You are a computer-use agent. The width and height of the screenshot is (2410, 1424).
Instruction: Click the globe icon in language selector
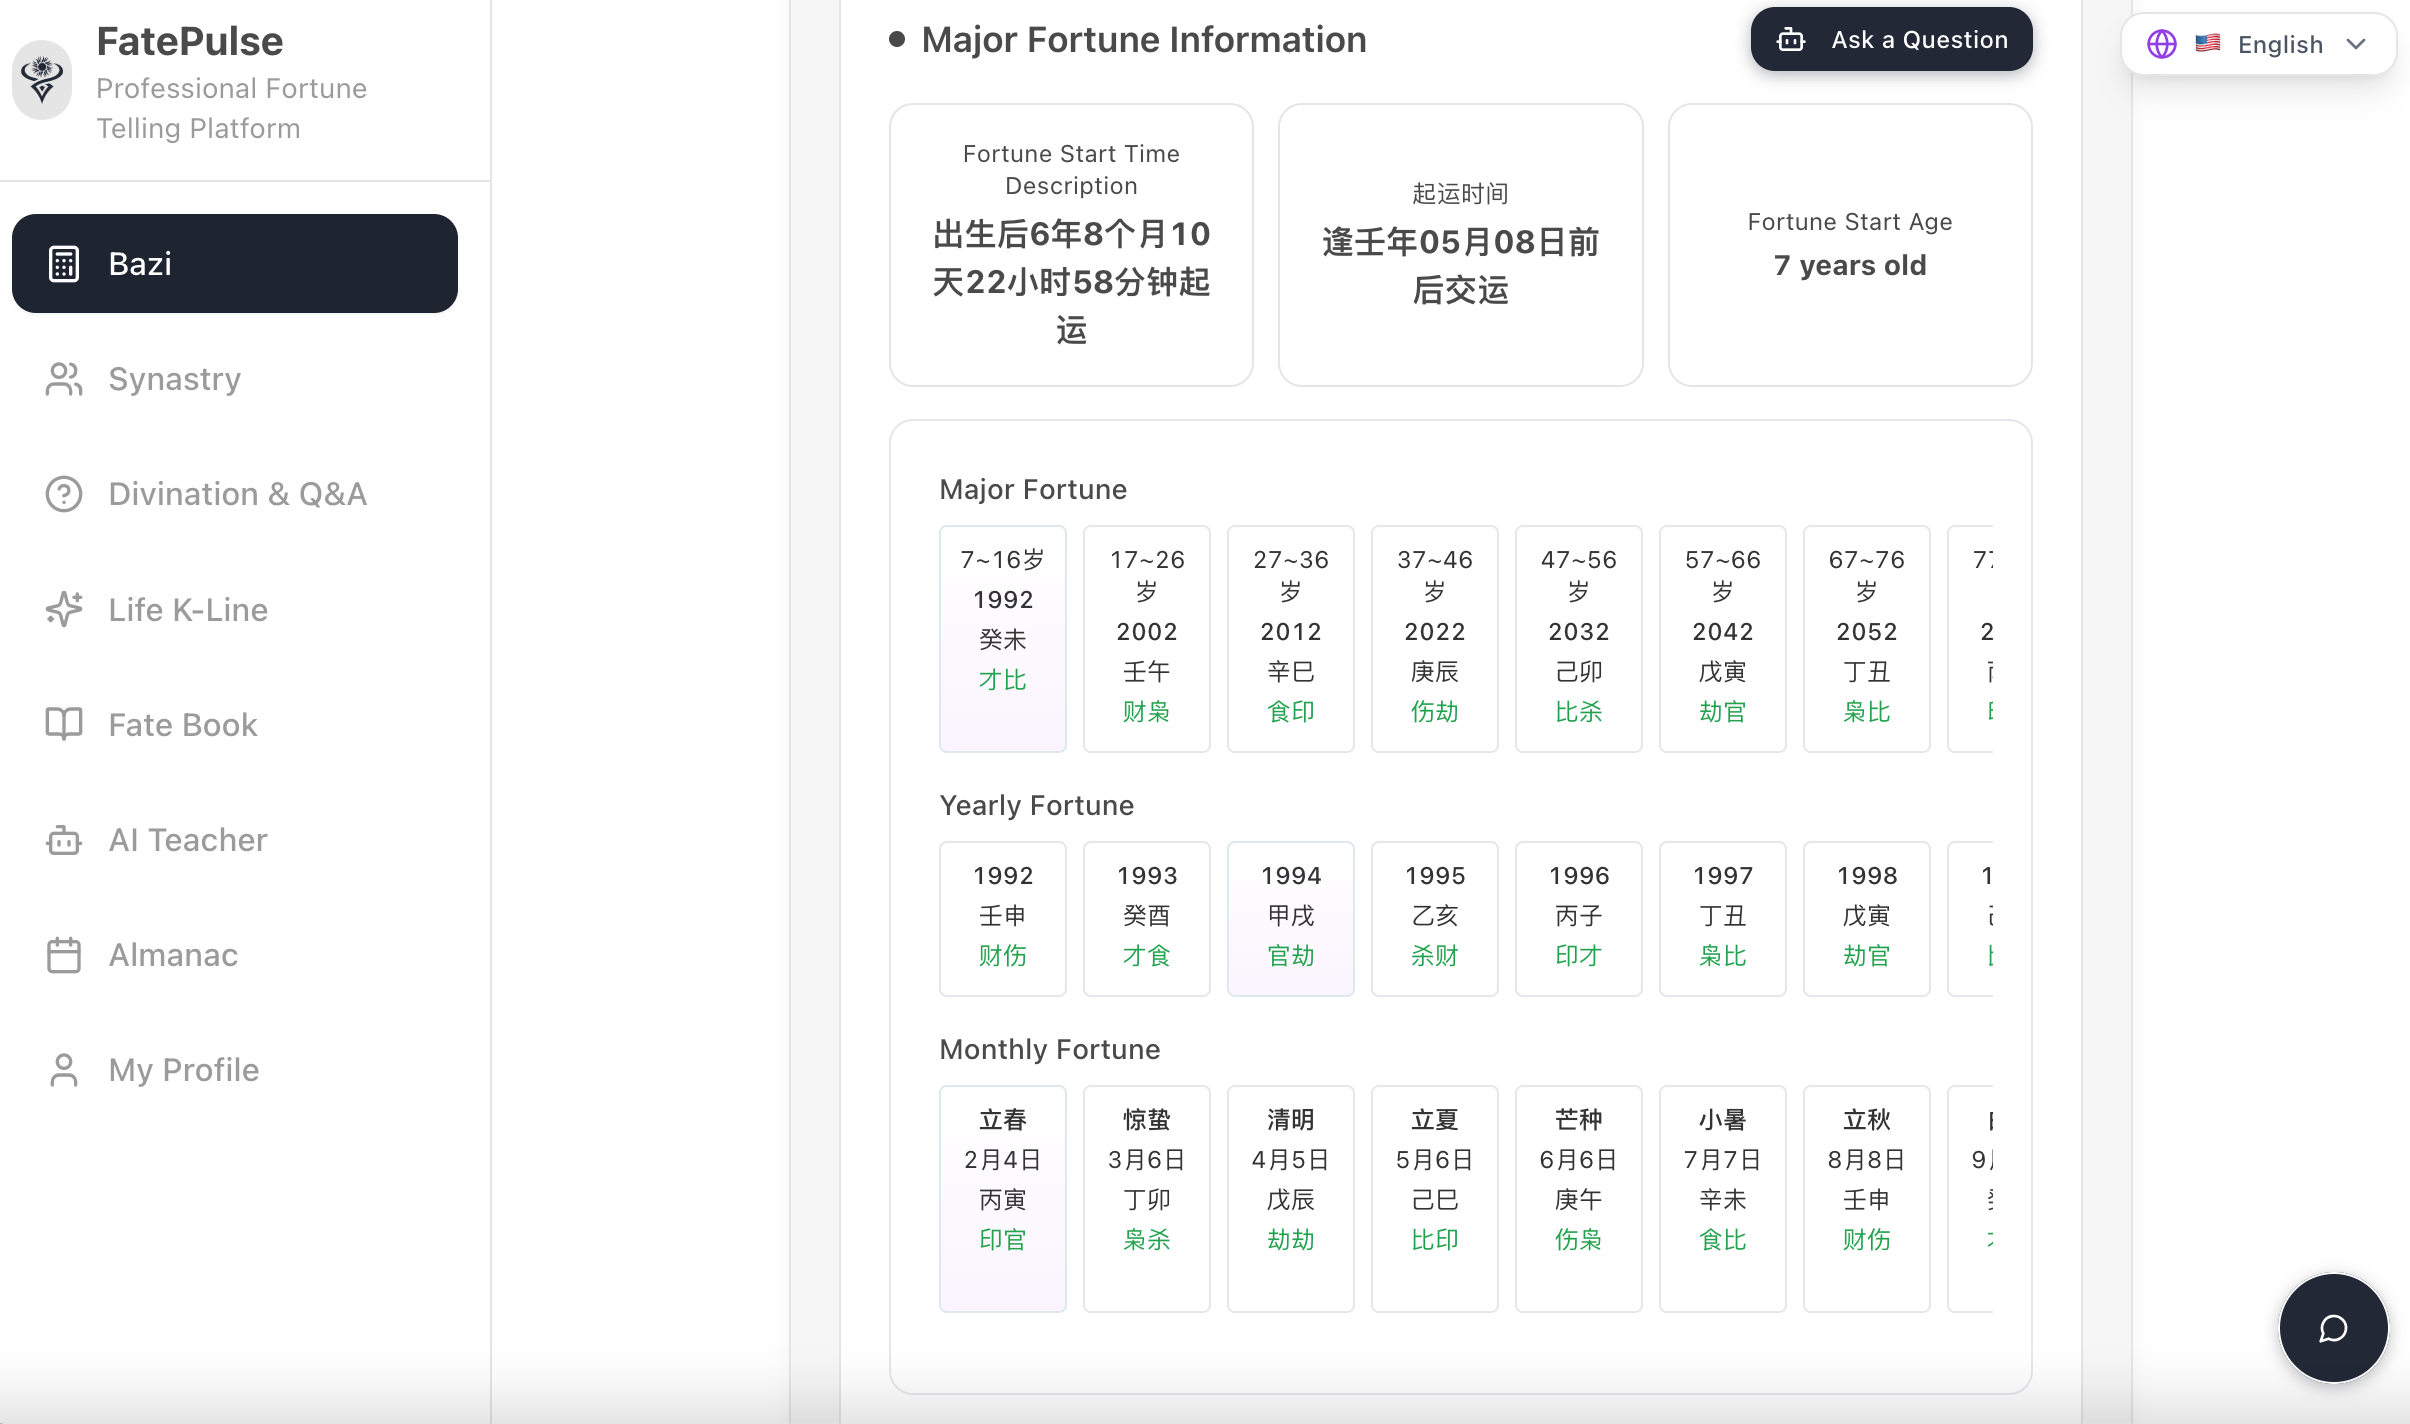(2162, 44)
